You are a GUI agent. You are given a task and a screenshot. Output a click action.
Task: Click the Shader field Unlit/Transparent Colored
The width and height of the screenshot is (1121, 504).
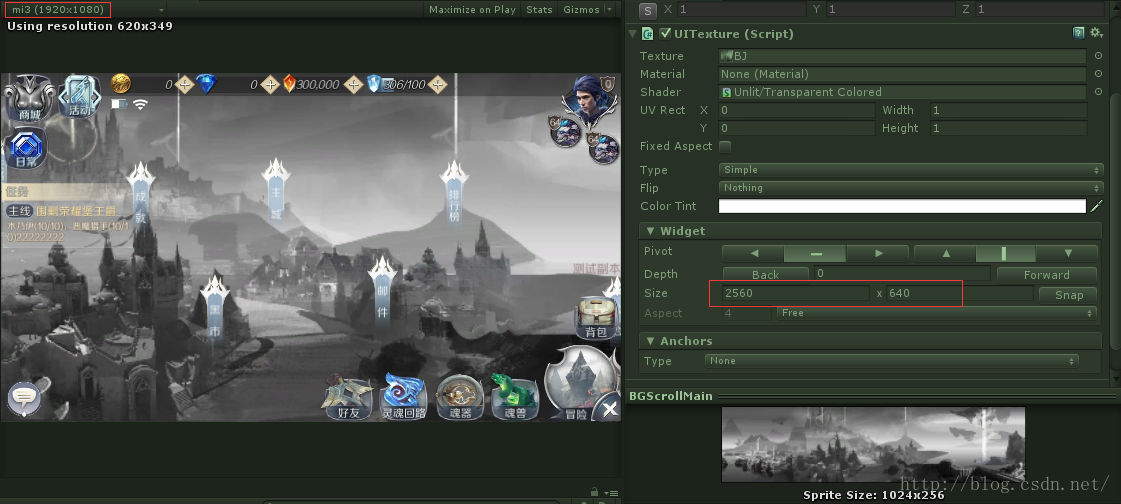pos(902,92)
